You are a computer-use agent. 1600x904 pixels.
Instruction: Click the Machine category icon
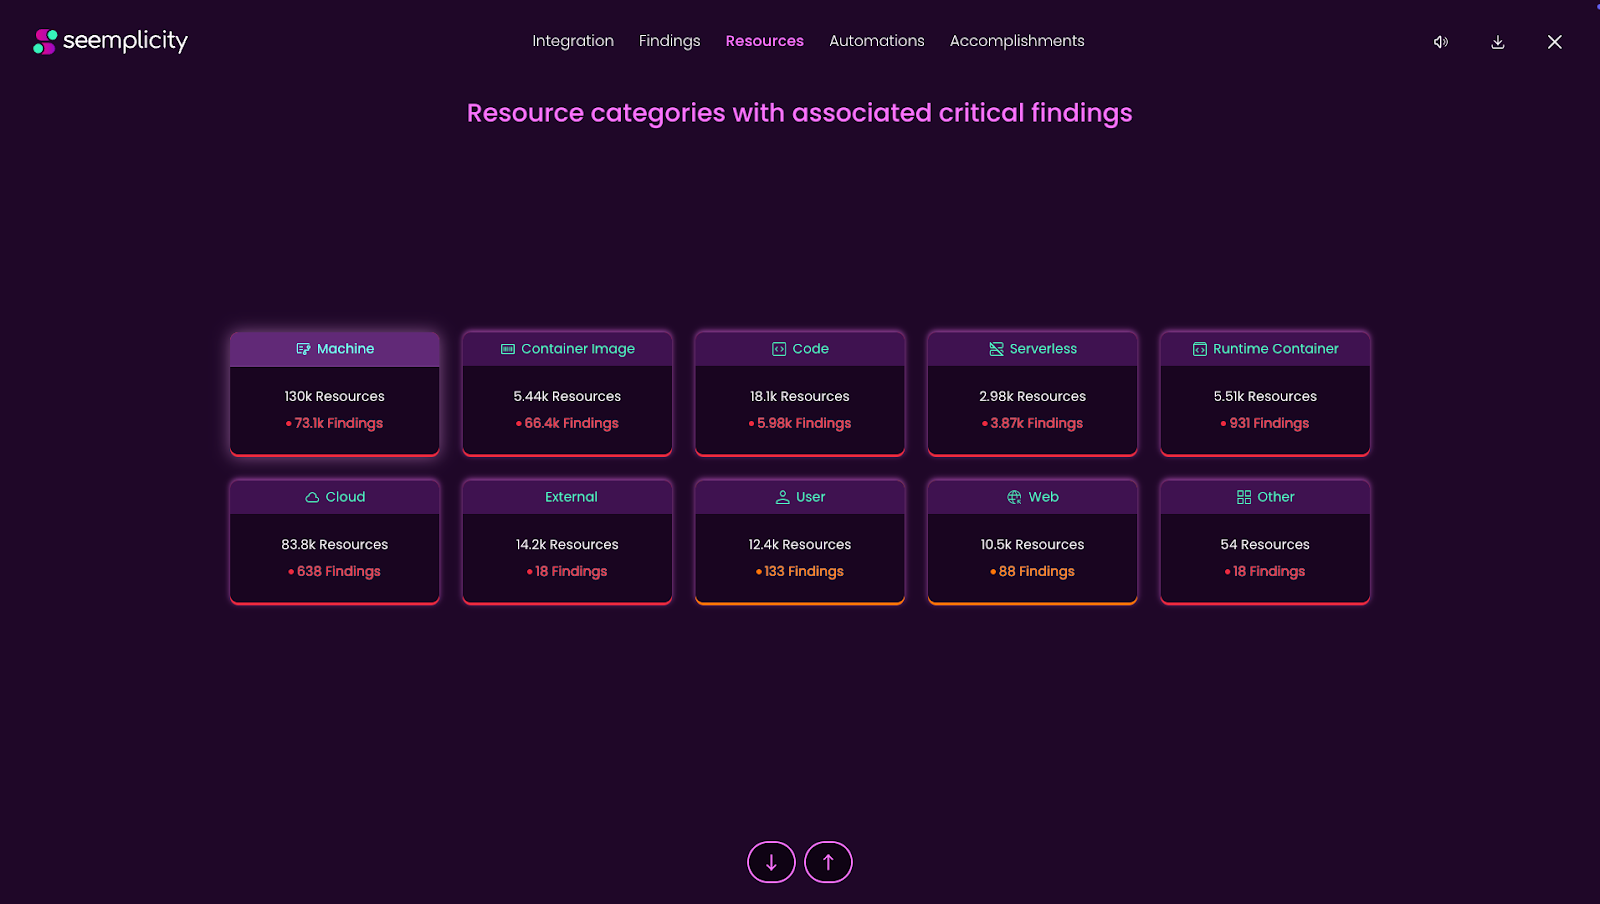(303, 349)
